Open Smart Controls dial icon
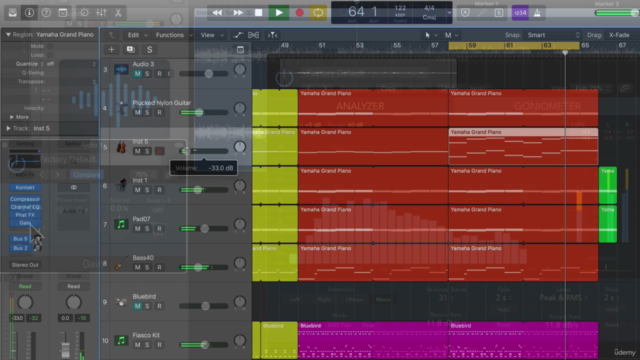Screen dimensions: 640x360 point(84,13)
